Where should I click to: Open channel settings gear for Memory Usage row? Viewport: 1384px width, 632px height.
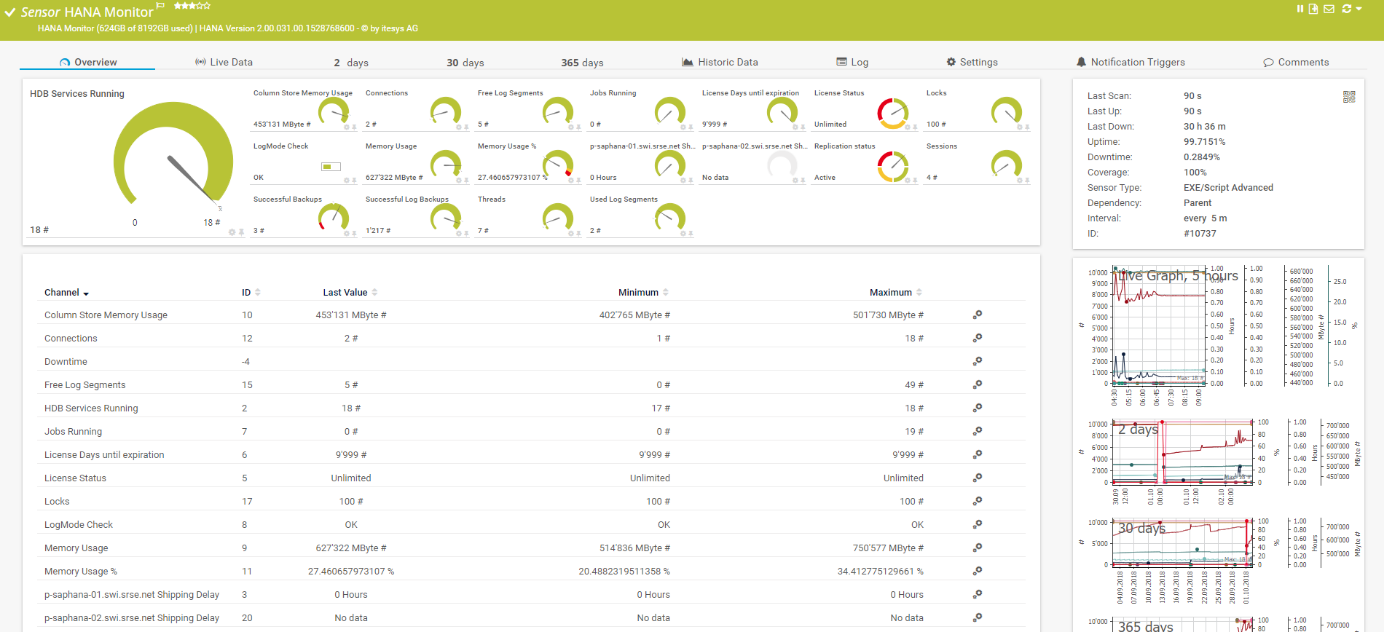[x=977, y=548]
